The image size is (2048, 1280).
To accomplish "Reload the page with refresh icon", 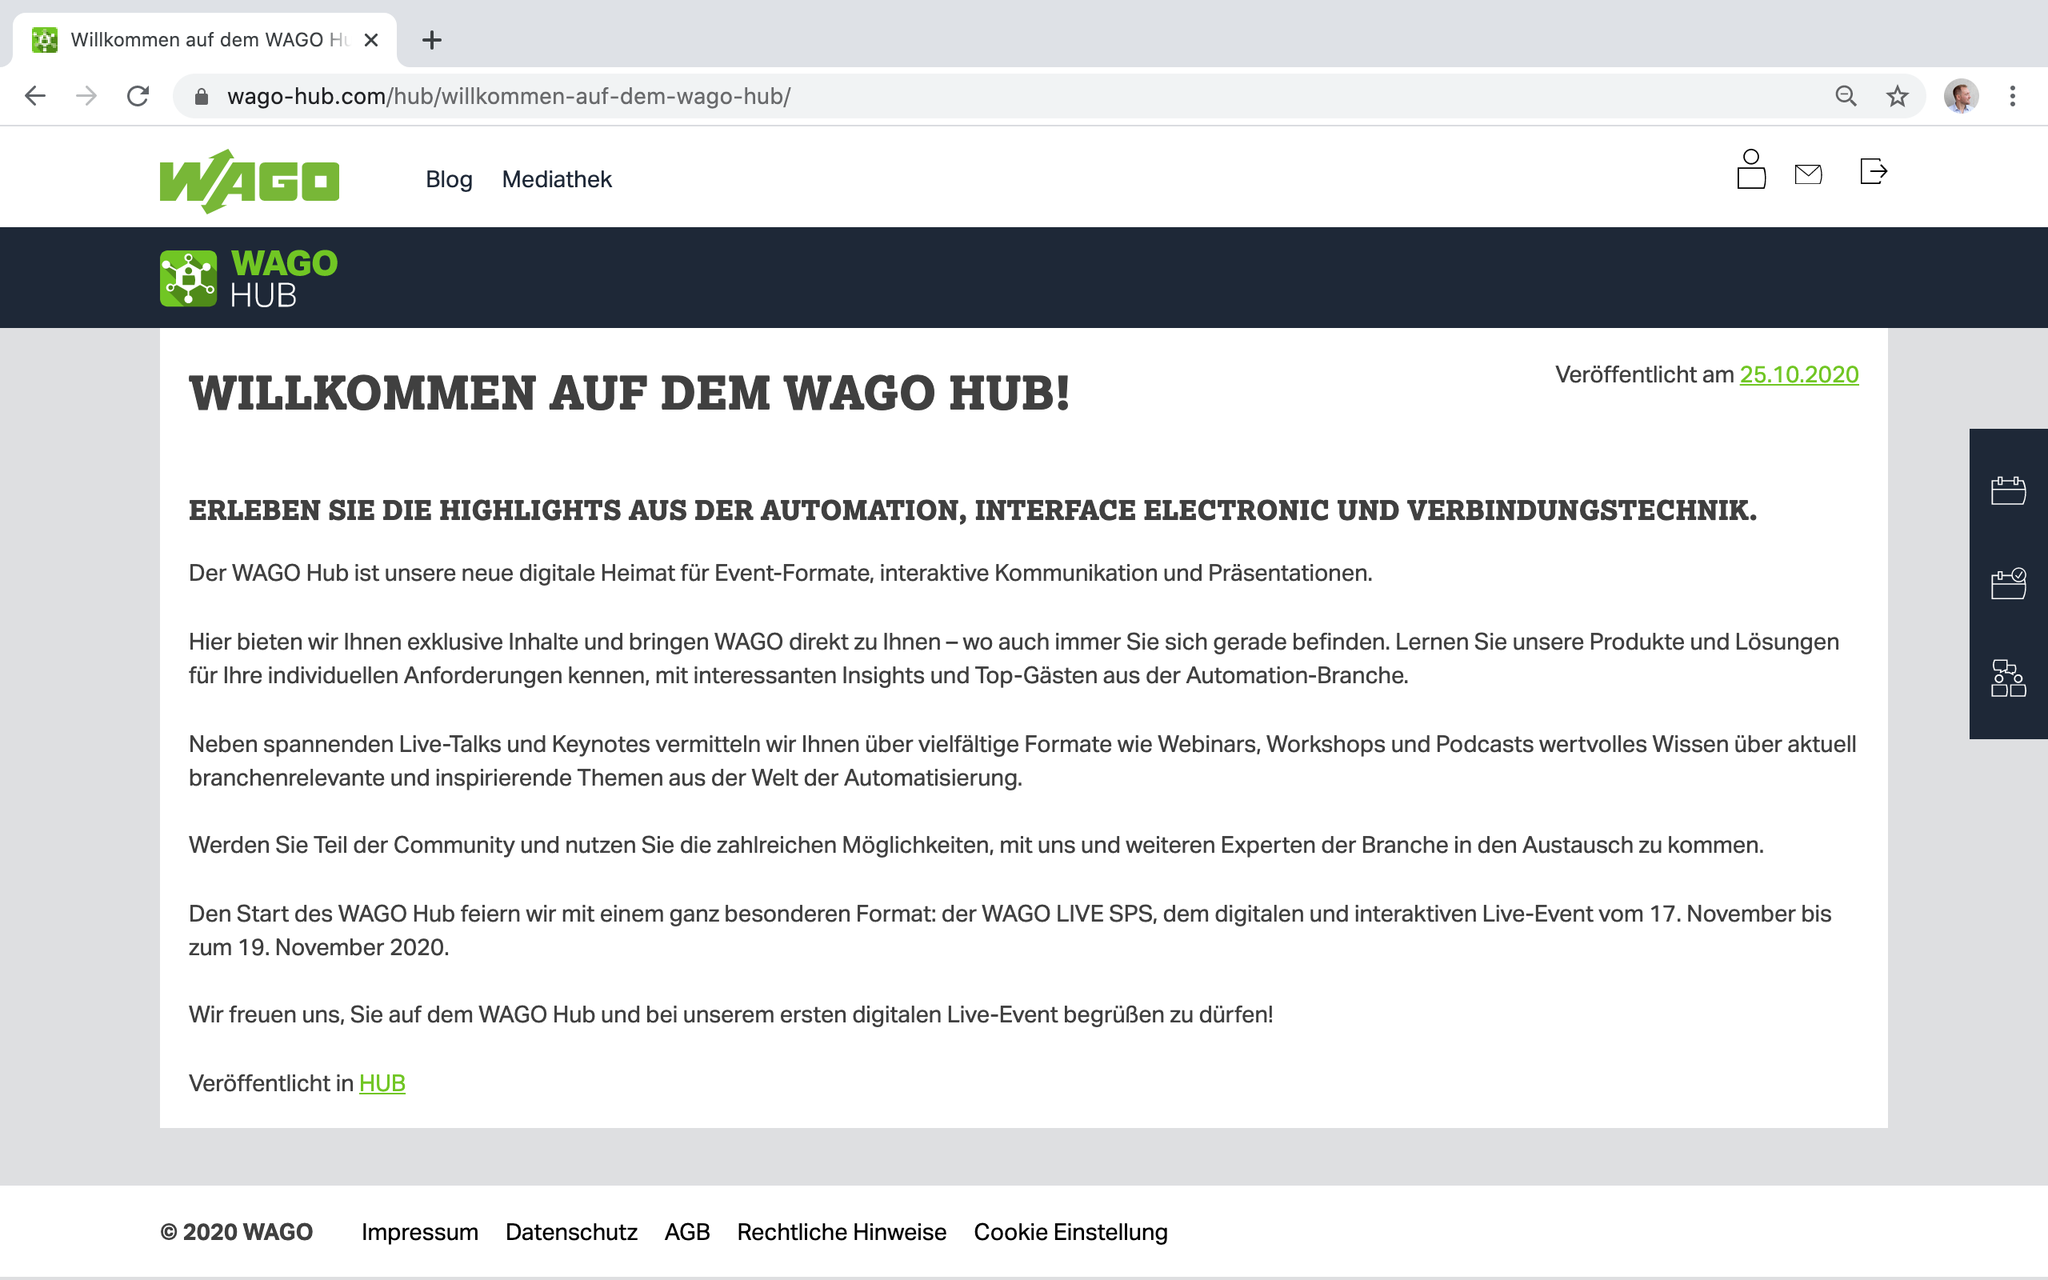I will (x=138, y=96).
